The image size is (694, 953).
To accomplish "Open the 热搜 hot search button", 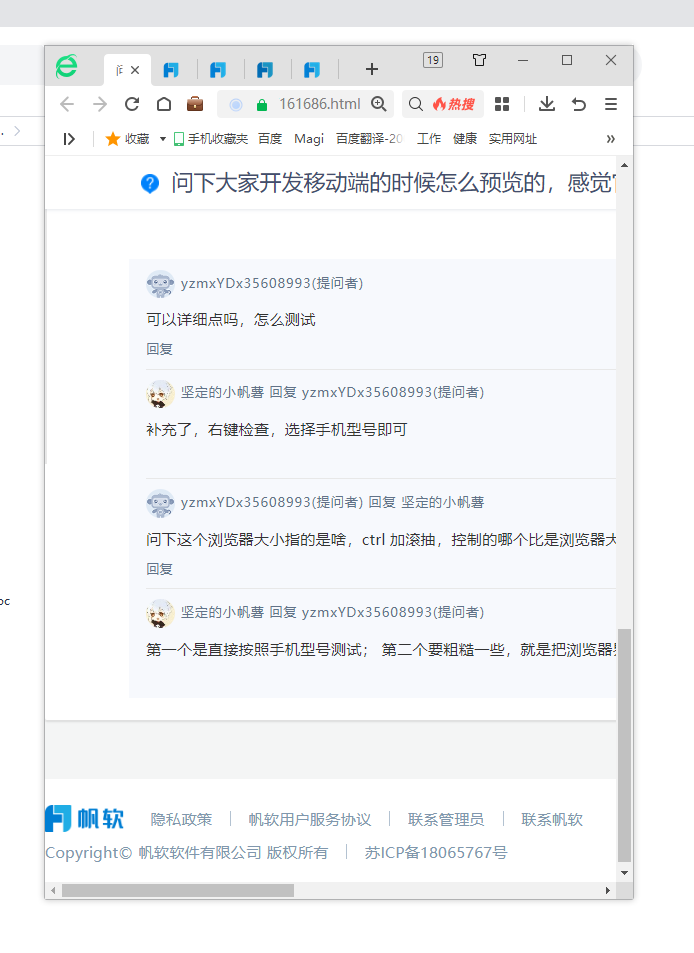I will (454, 105).
